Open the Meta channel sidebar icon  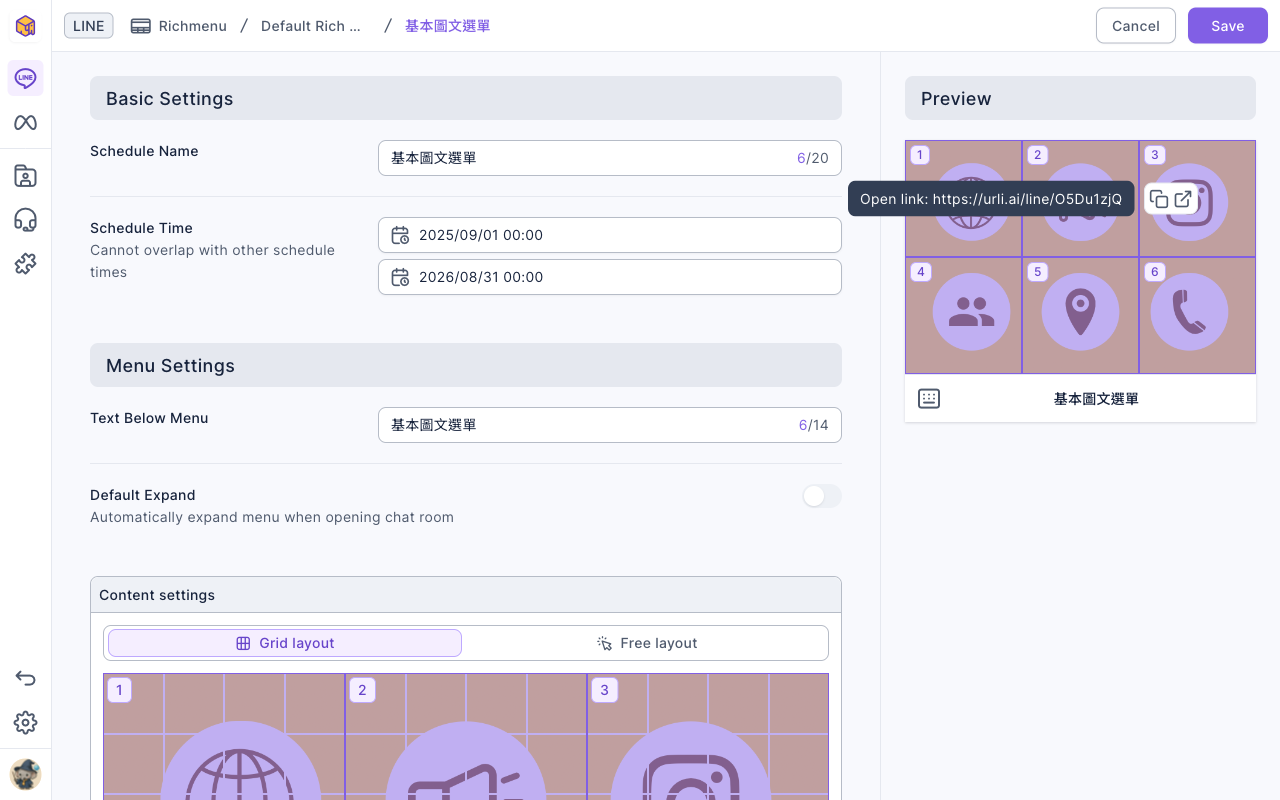25,123
